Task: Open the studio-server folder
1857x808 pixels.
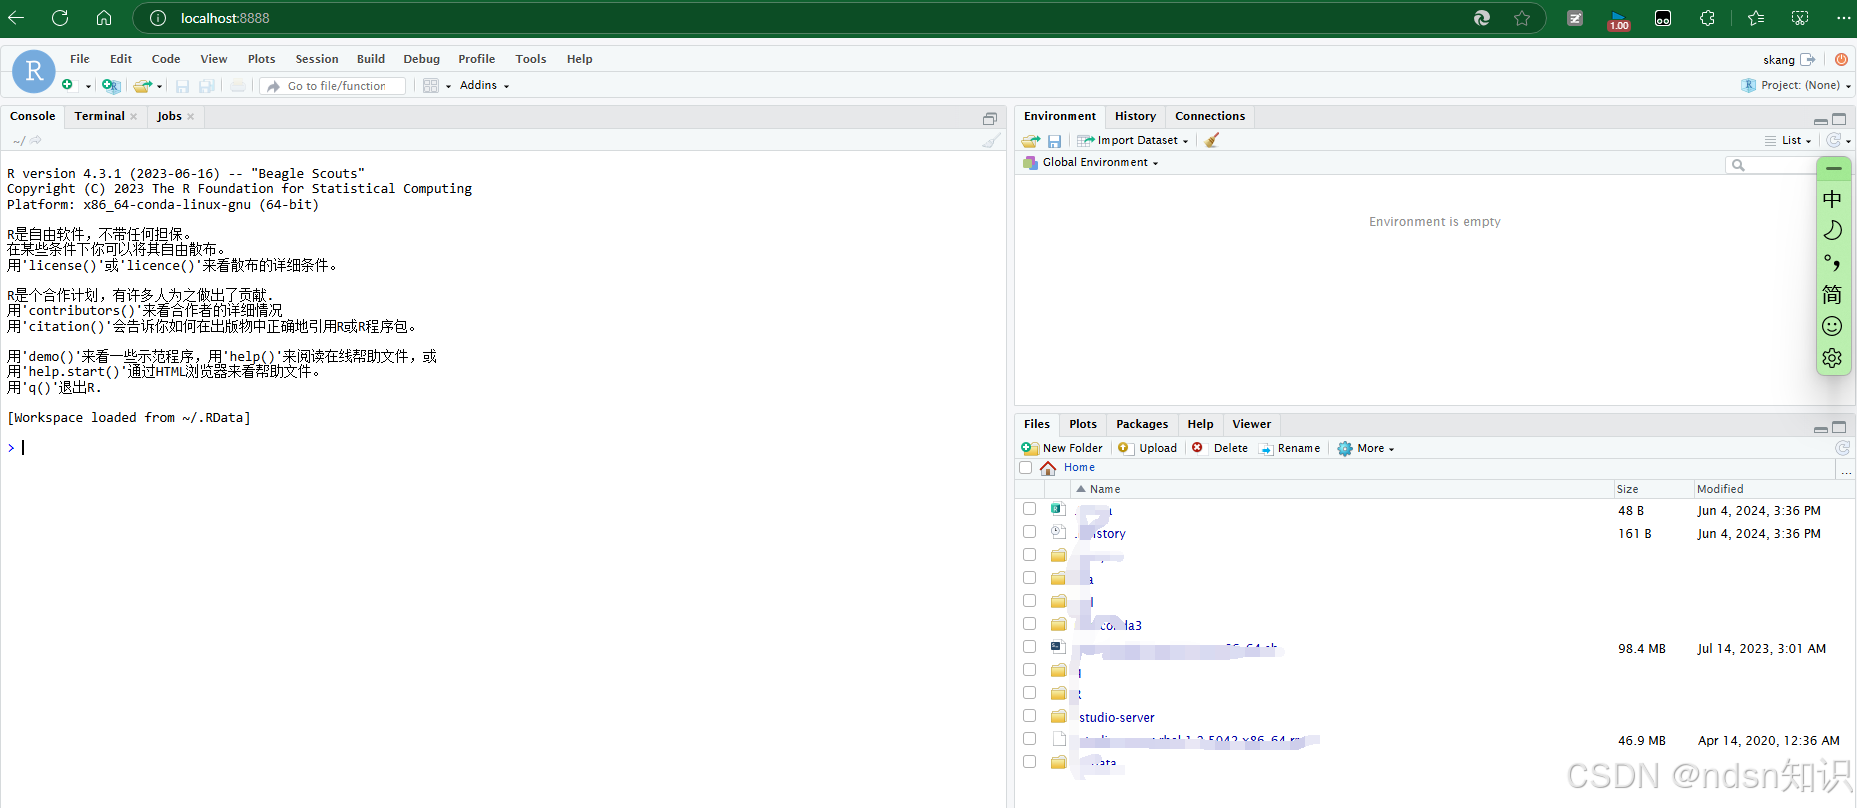Action: click(x=1116, y=717)
